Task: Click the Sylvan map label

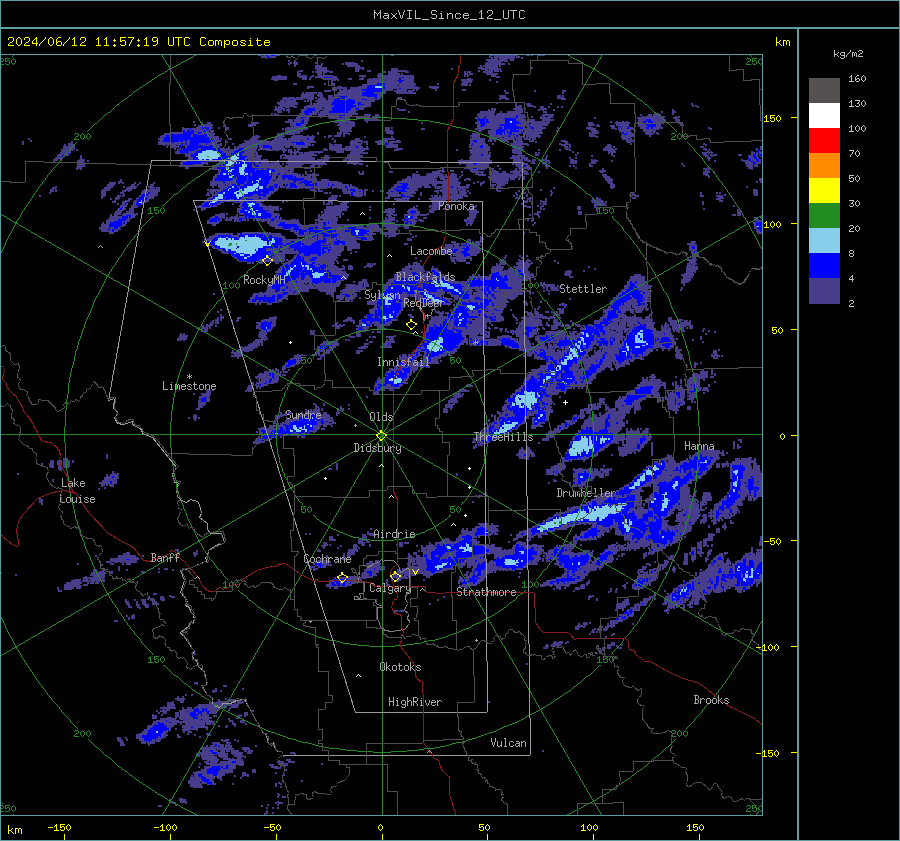Action: coord(382,295)
